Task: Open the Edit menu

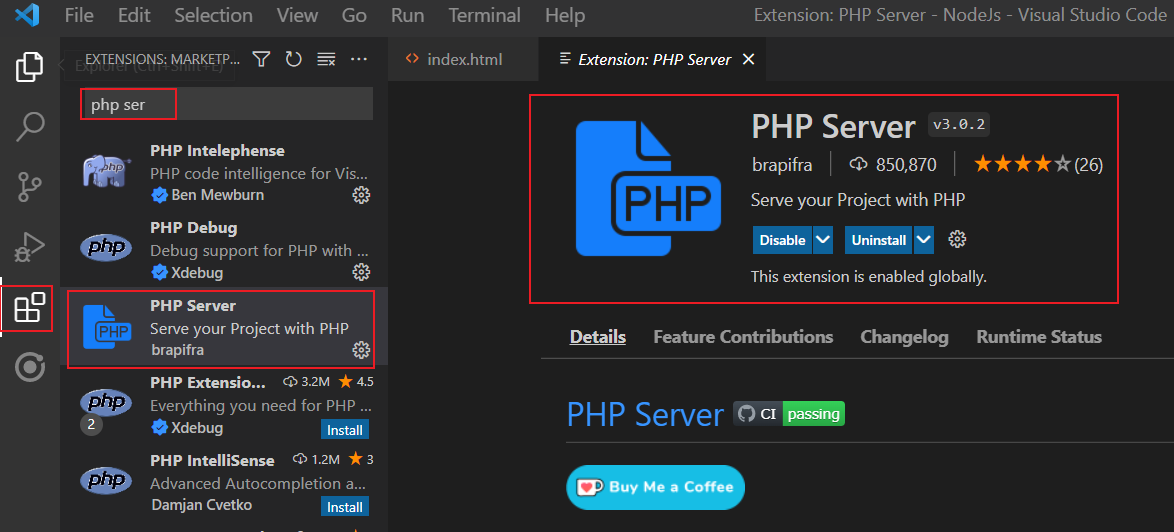Action: (134, 15)
